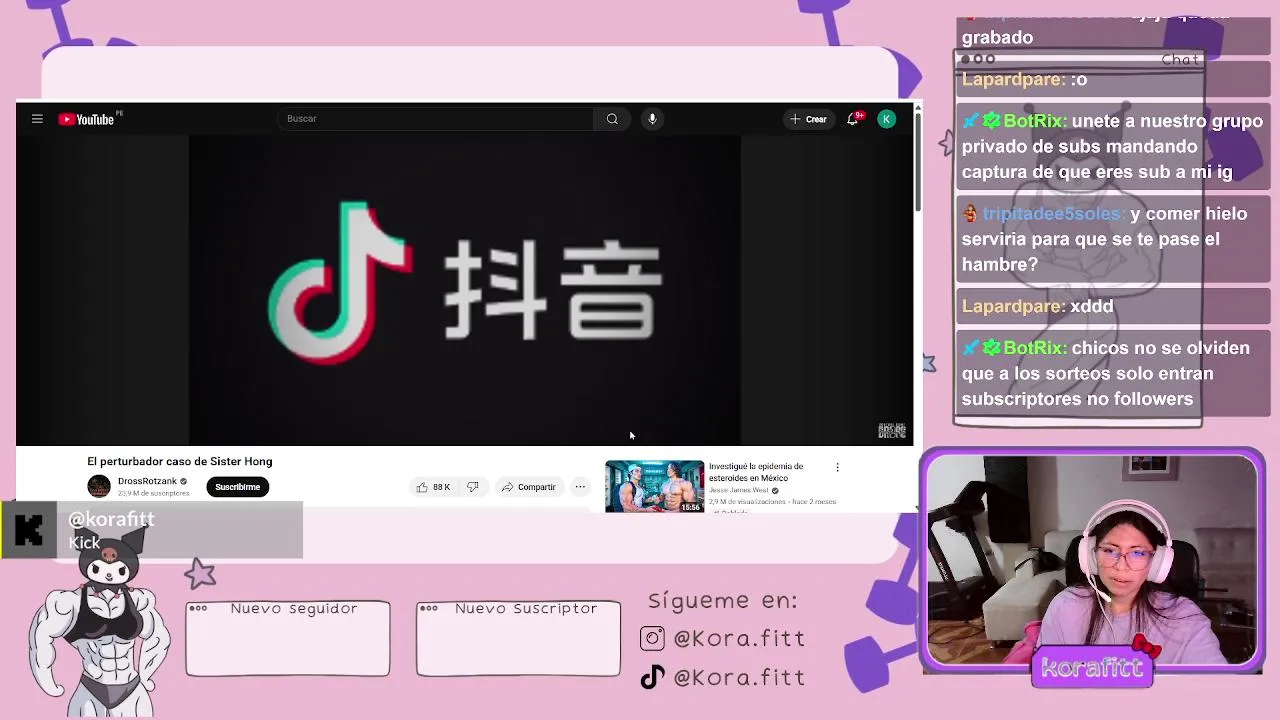
Task: Activate voice search microphone
Action: click(652, 119)
